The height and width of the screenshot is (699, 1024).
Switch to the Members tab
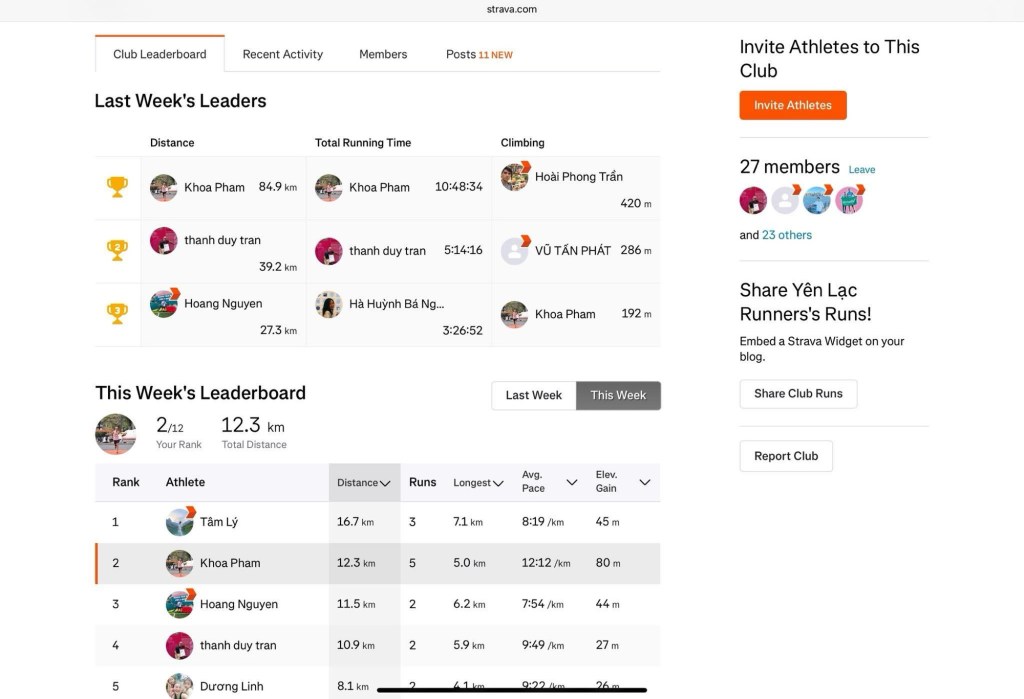pos(383,54)
